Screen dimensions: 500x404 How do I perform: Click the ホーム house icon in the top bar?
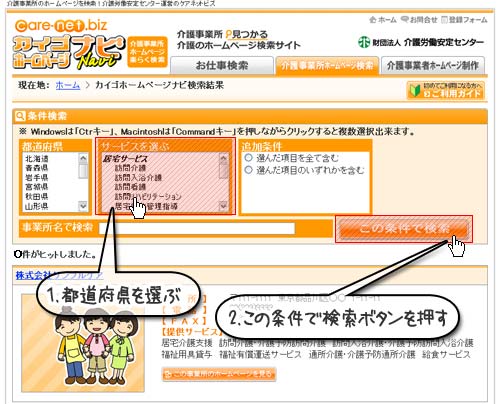click(x=373, y=20)
